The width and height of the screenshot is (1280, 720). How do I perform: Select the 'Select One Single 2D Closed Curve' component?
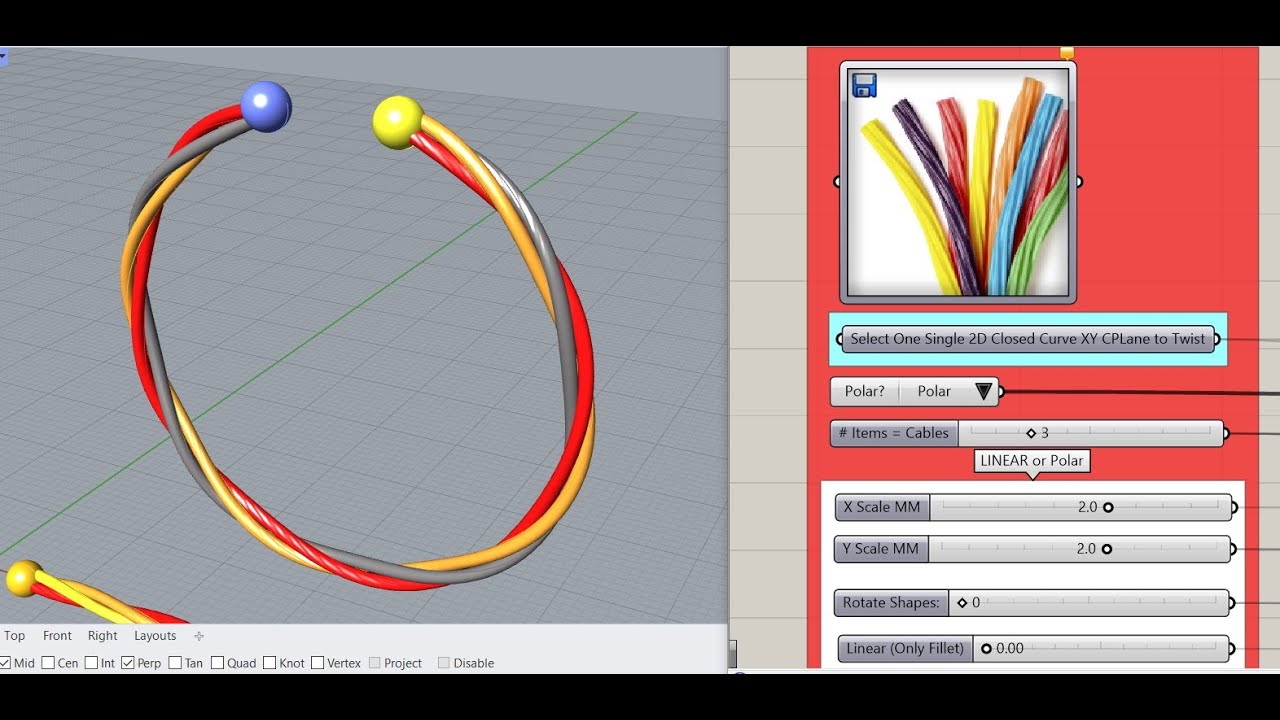1028,339
